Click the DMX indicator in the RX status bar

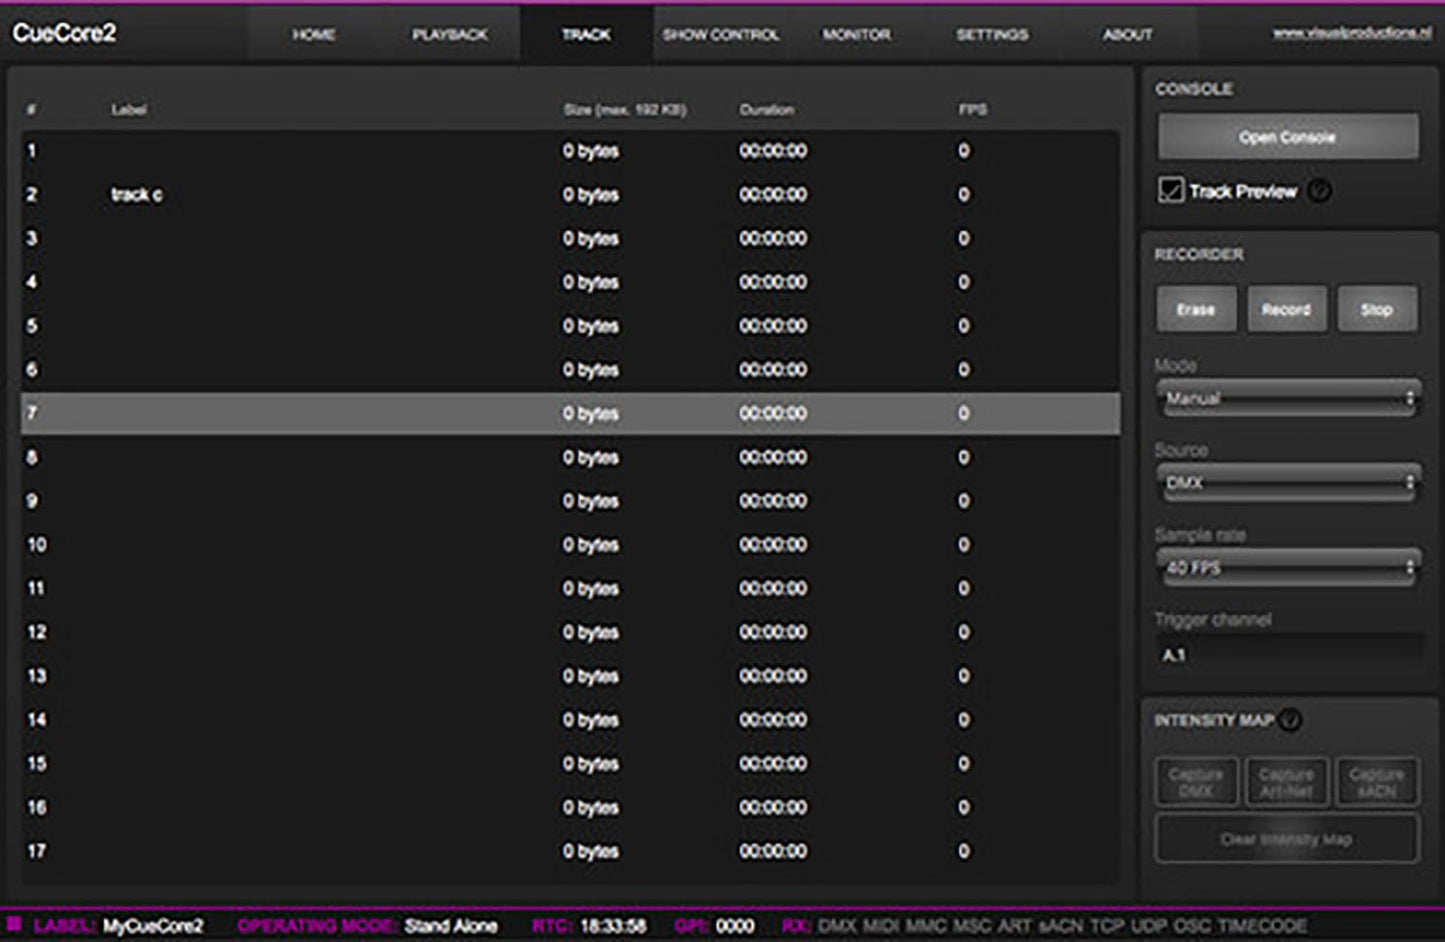pos(838,926)
